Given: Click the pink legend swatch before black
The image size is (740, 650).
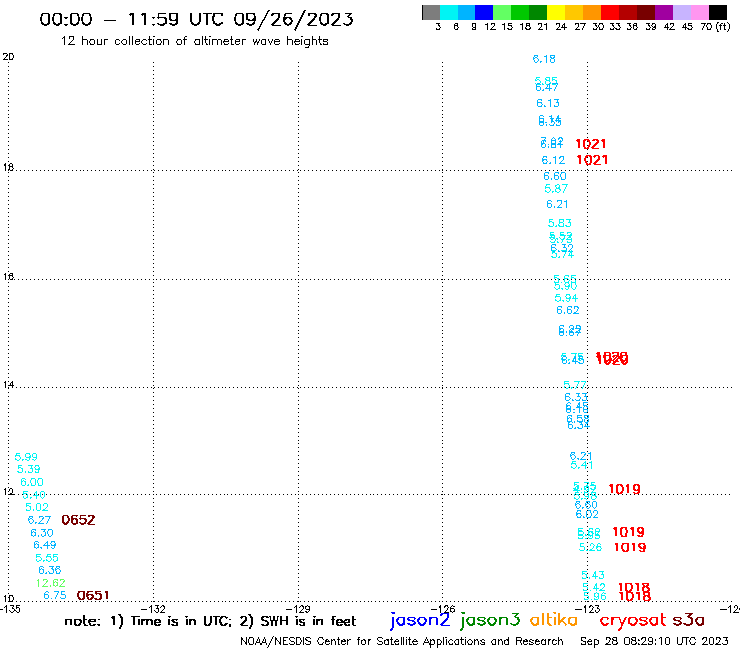Looking at the screenshot, I should (700, 12).
